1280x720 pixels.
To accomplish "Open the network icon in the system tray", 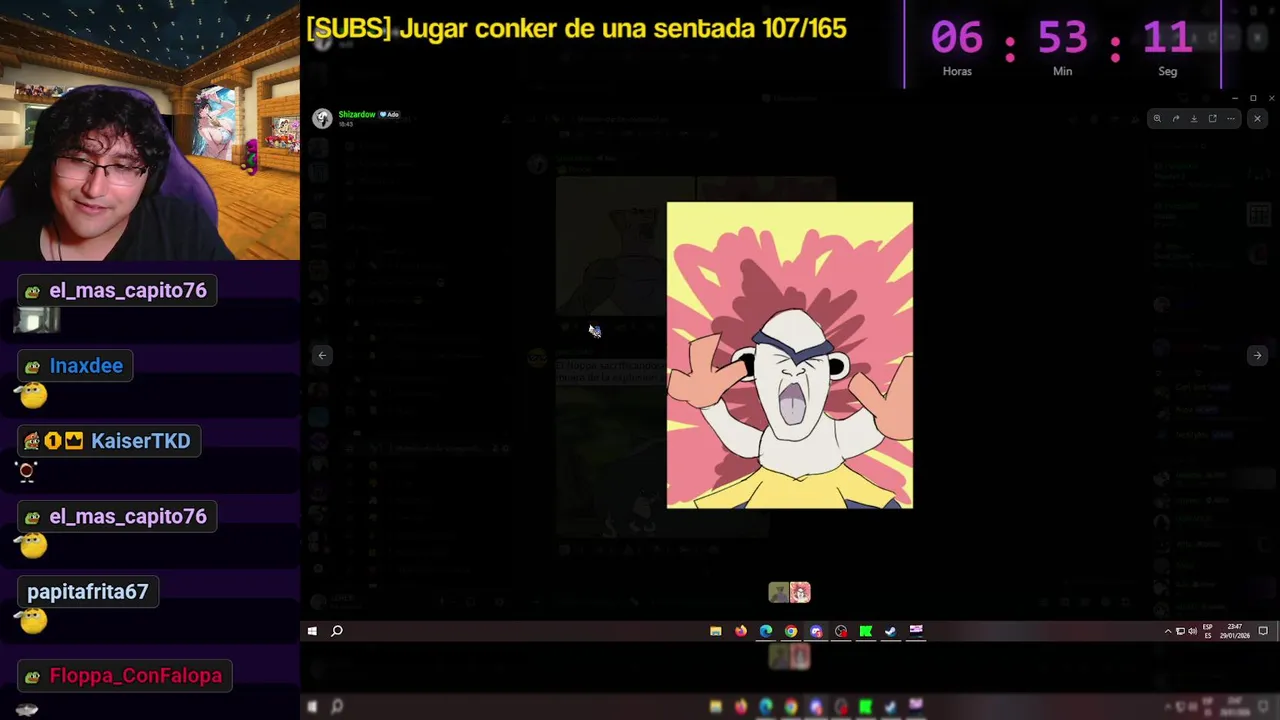I will [x=1180, y=631].
